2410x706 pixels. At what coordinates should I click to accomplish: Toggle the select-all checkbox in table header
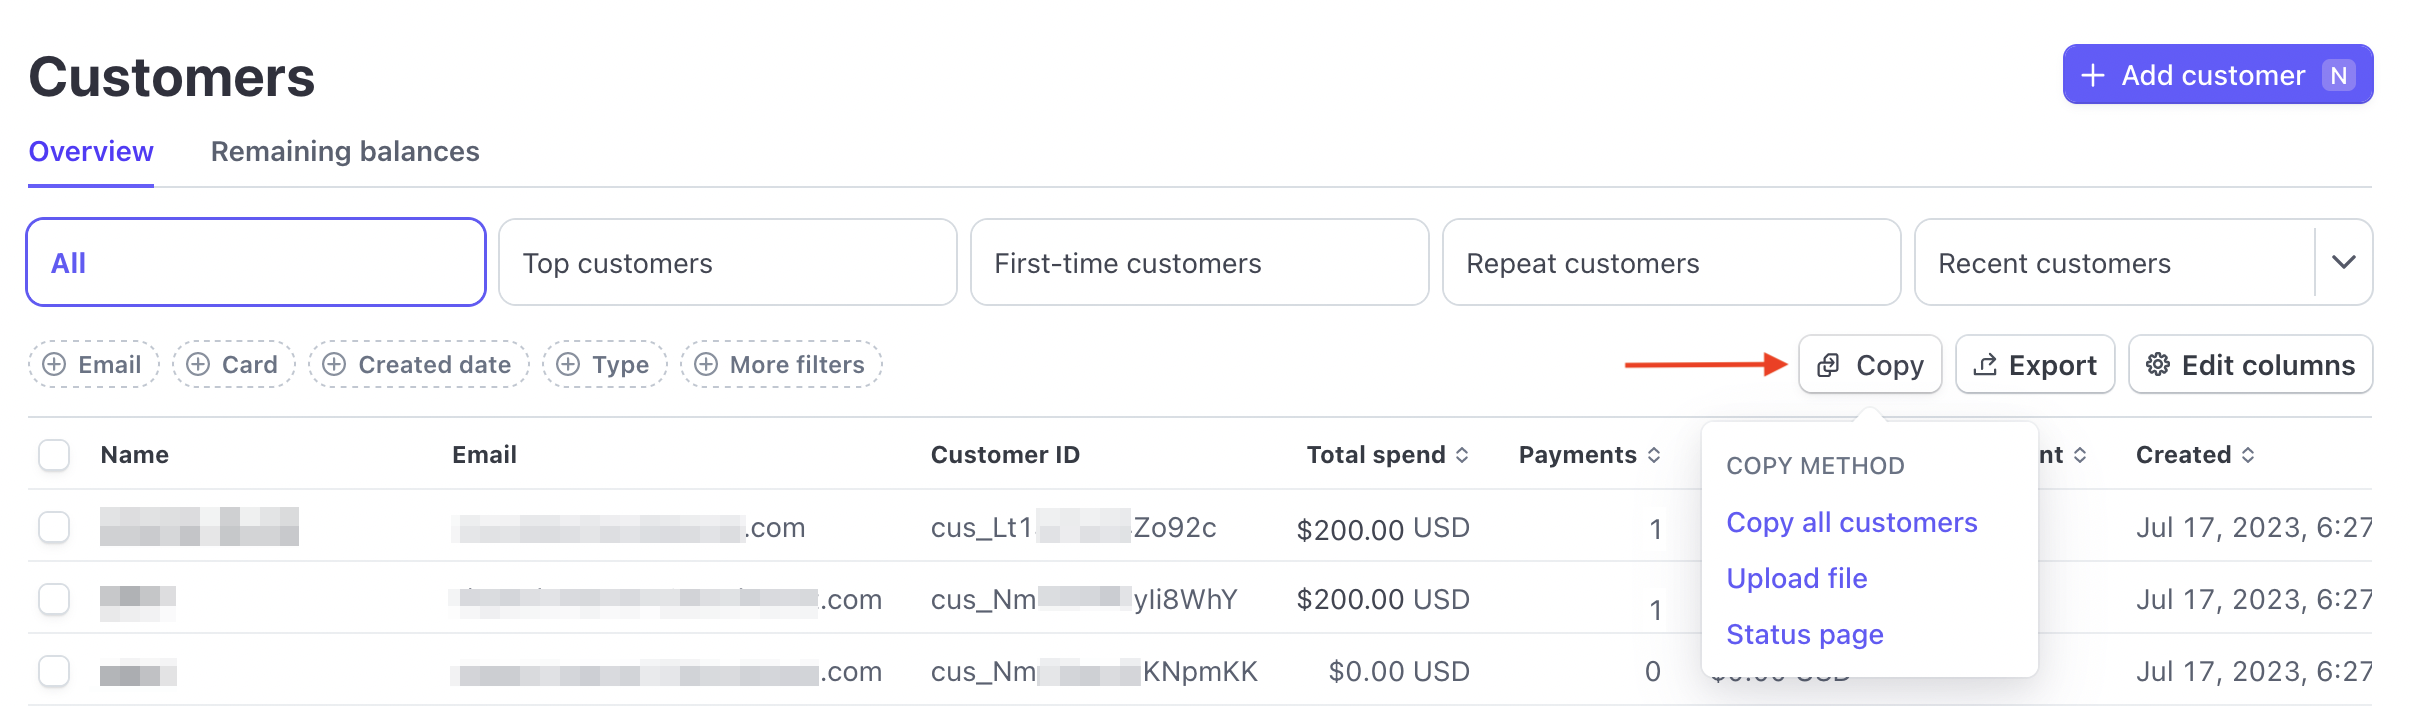pos(54,455)
